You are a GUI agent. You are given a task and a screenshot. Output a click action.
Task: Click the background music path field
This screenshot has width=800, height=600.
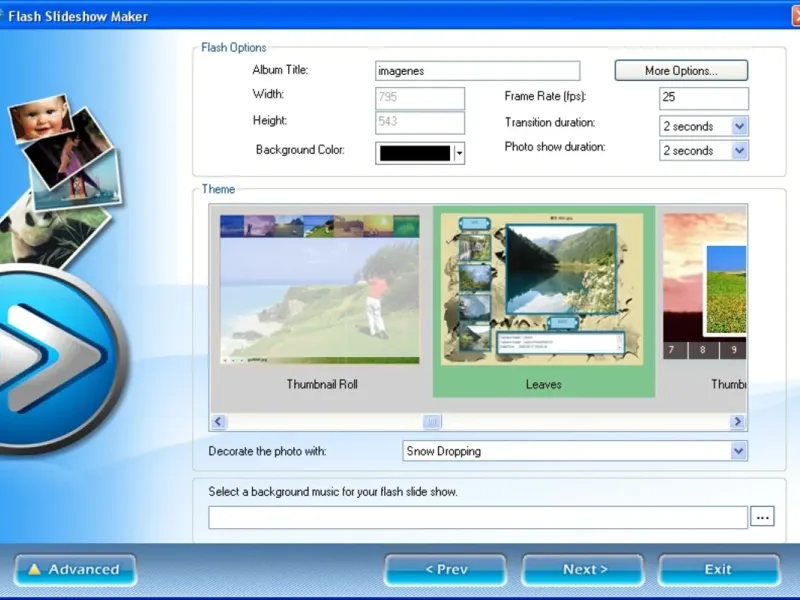click(478, 517)
